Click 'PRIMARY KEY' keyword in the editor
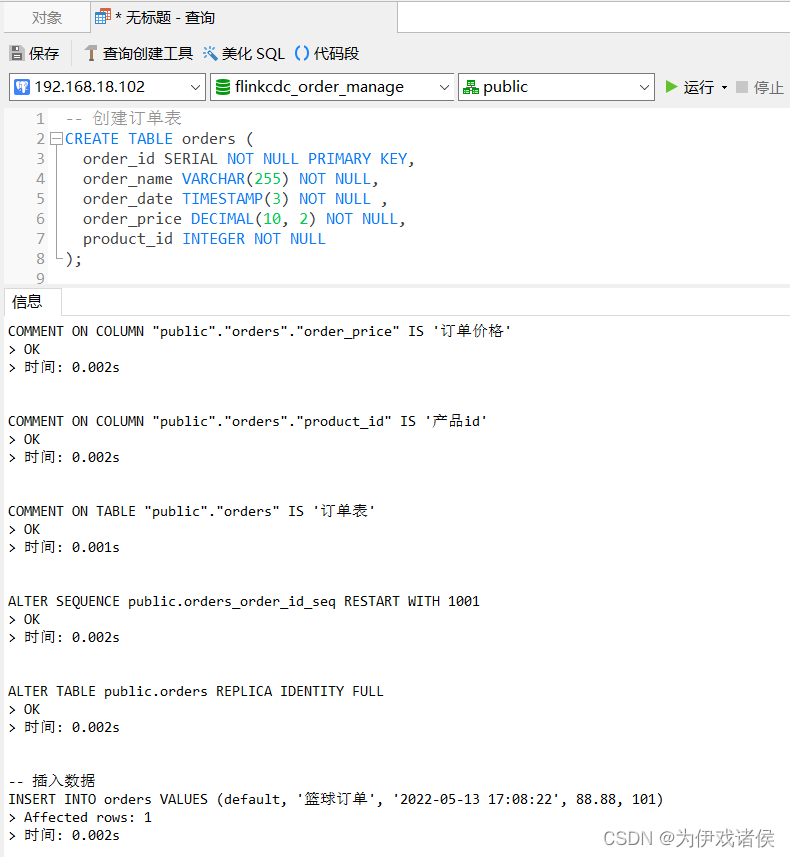 click(358, 159)
